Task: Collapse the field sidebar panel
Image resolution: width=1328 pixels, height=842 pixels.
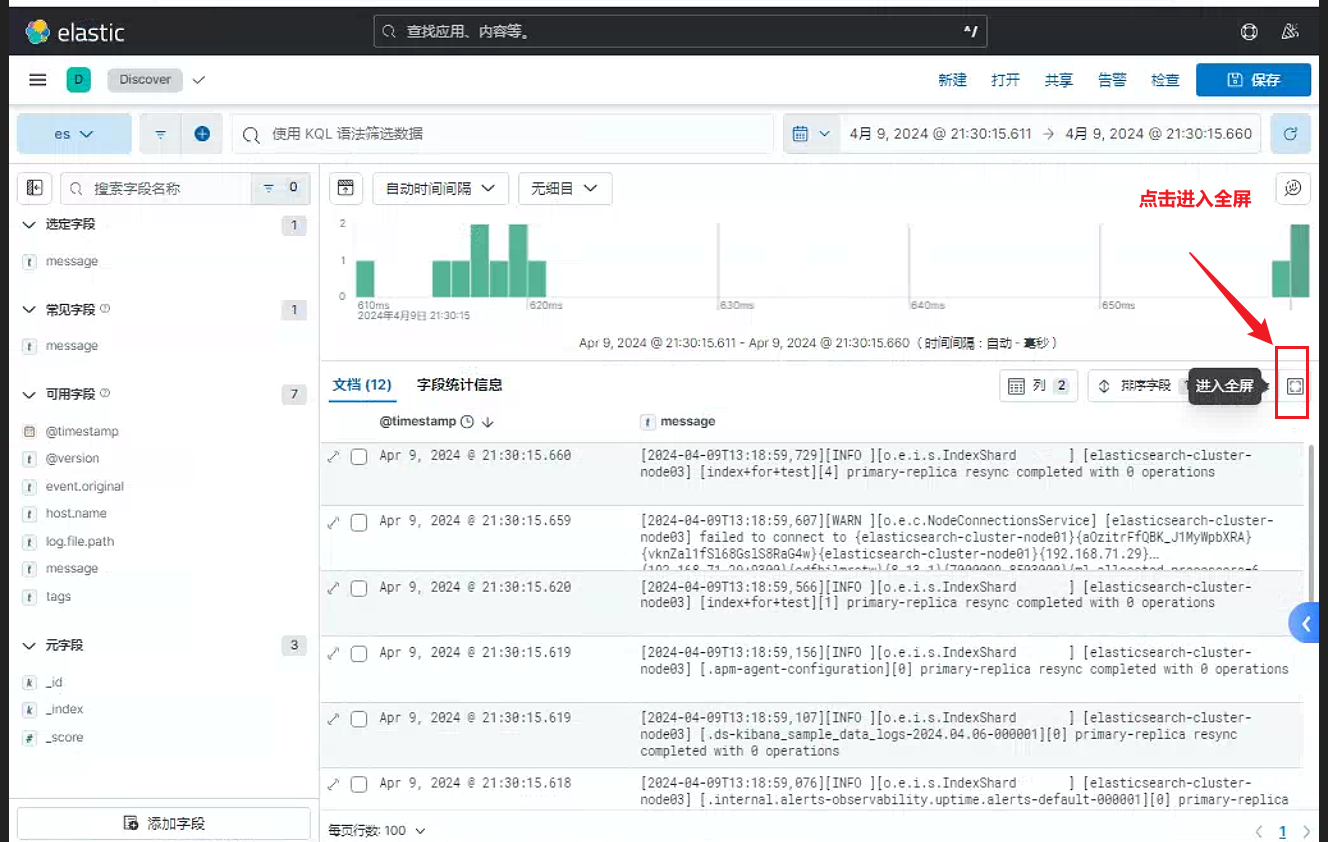Action: (35, 188)
